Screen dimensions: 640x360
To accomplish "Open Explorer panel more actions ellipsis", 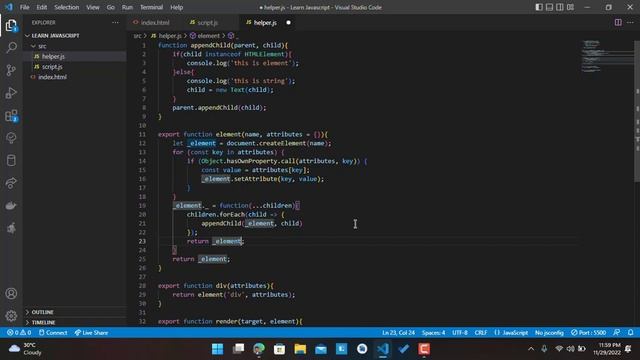I will coord(116,22).
